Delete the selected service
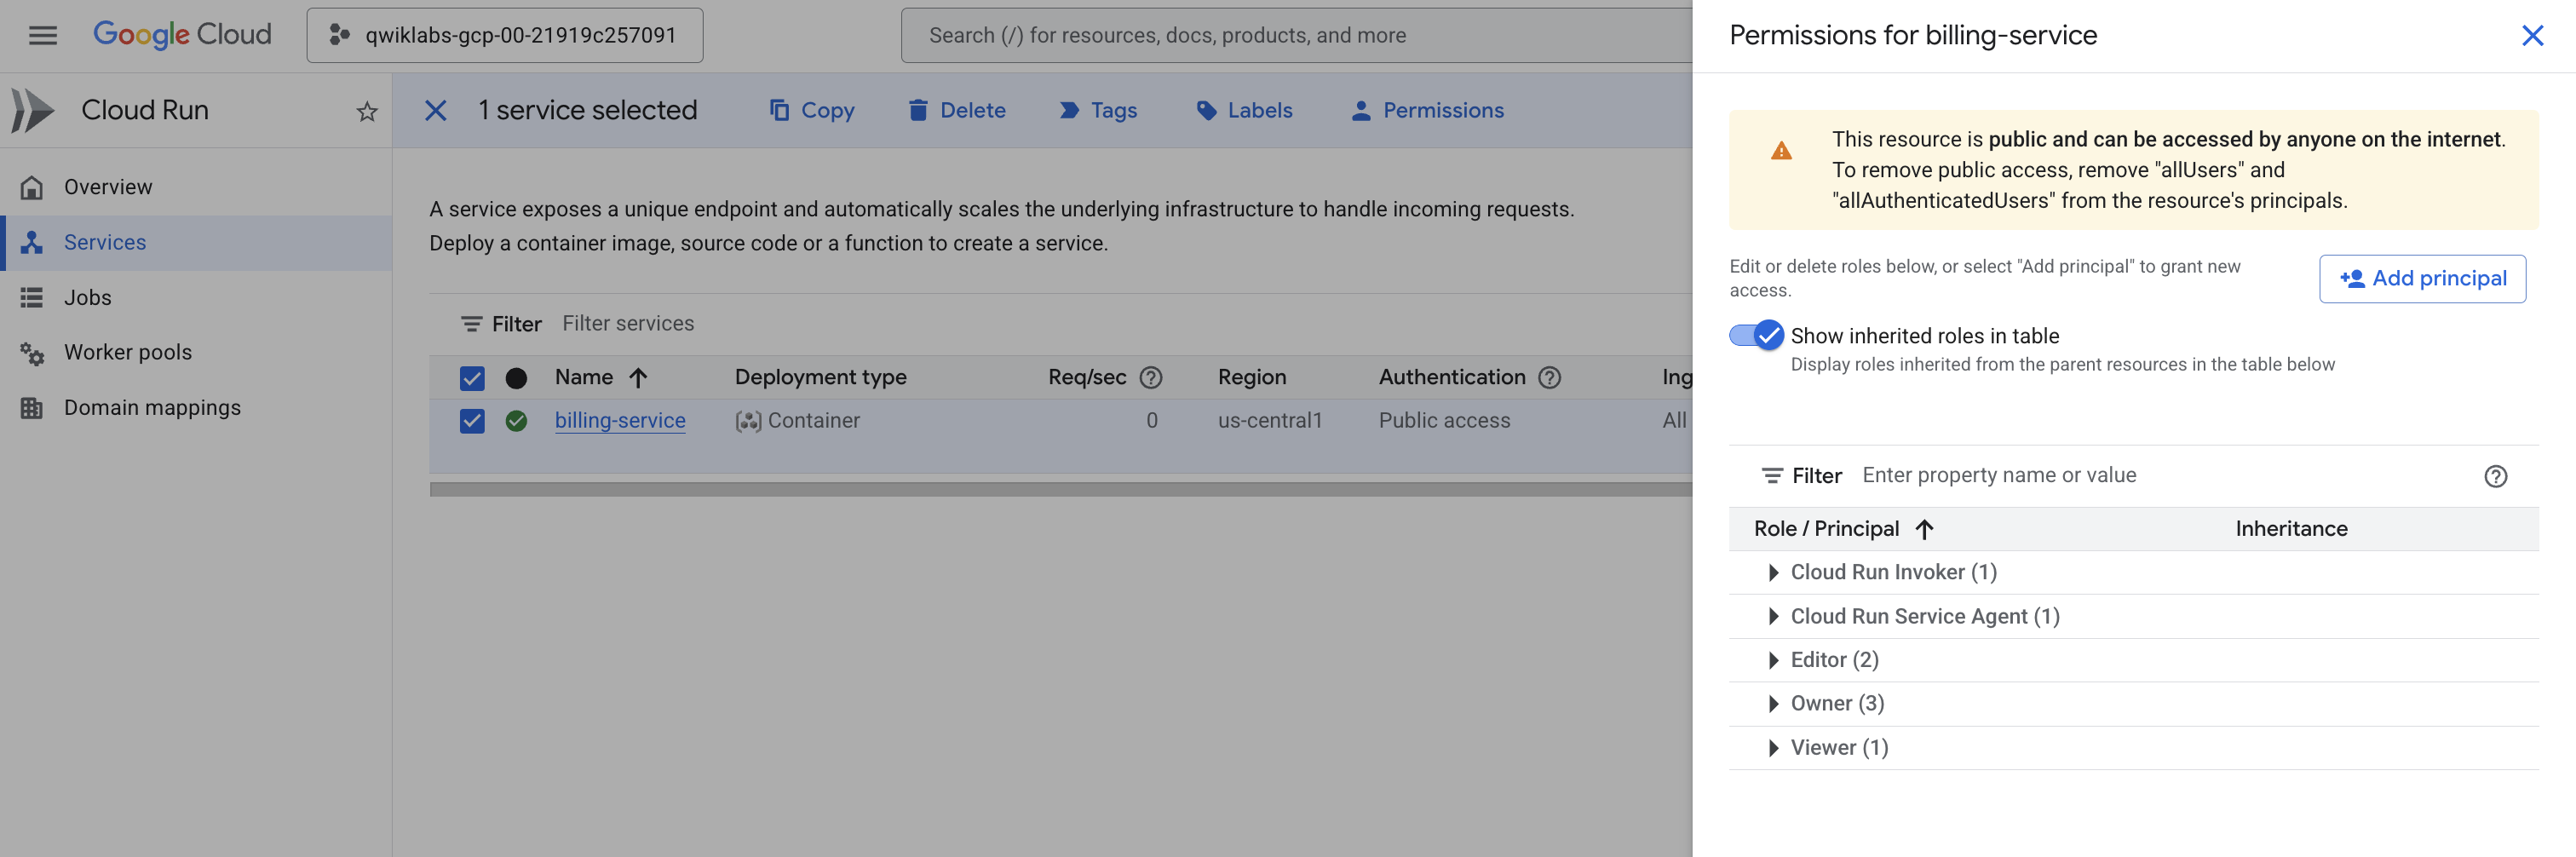2576x857 pixels. [x=956, y=110]
